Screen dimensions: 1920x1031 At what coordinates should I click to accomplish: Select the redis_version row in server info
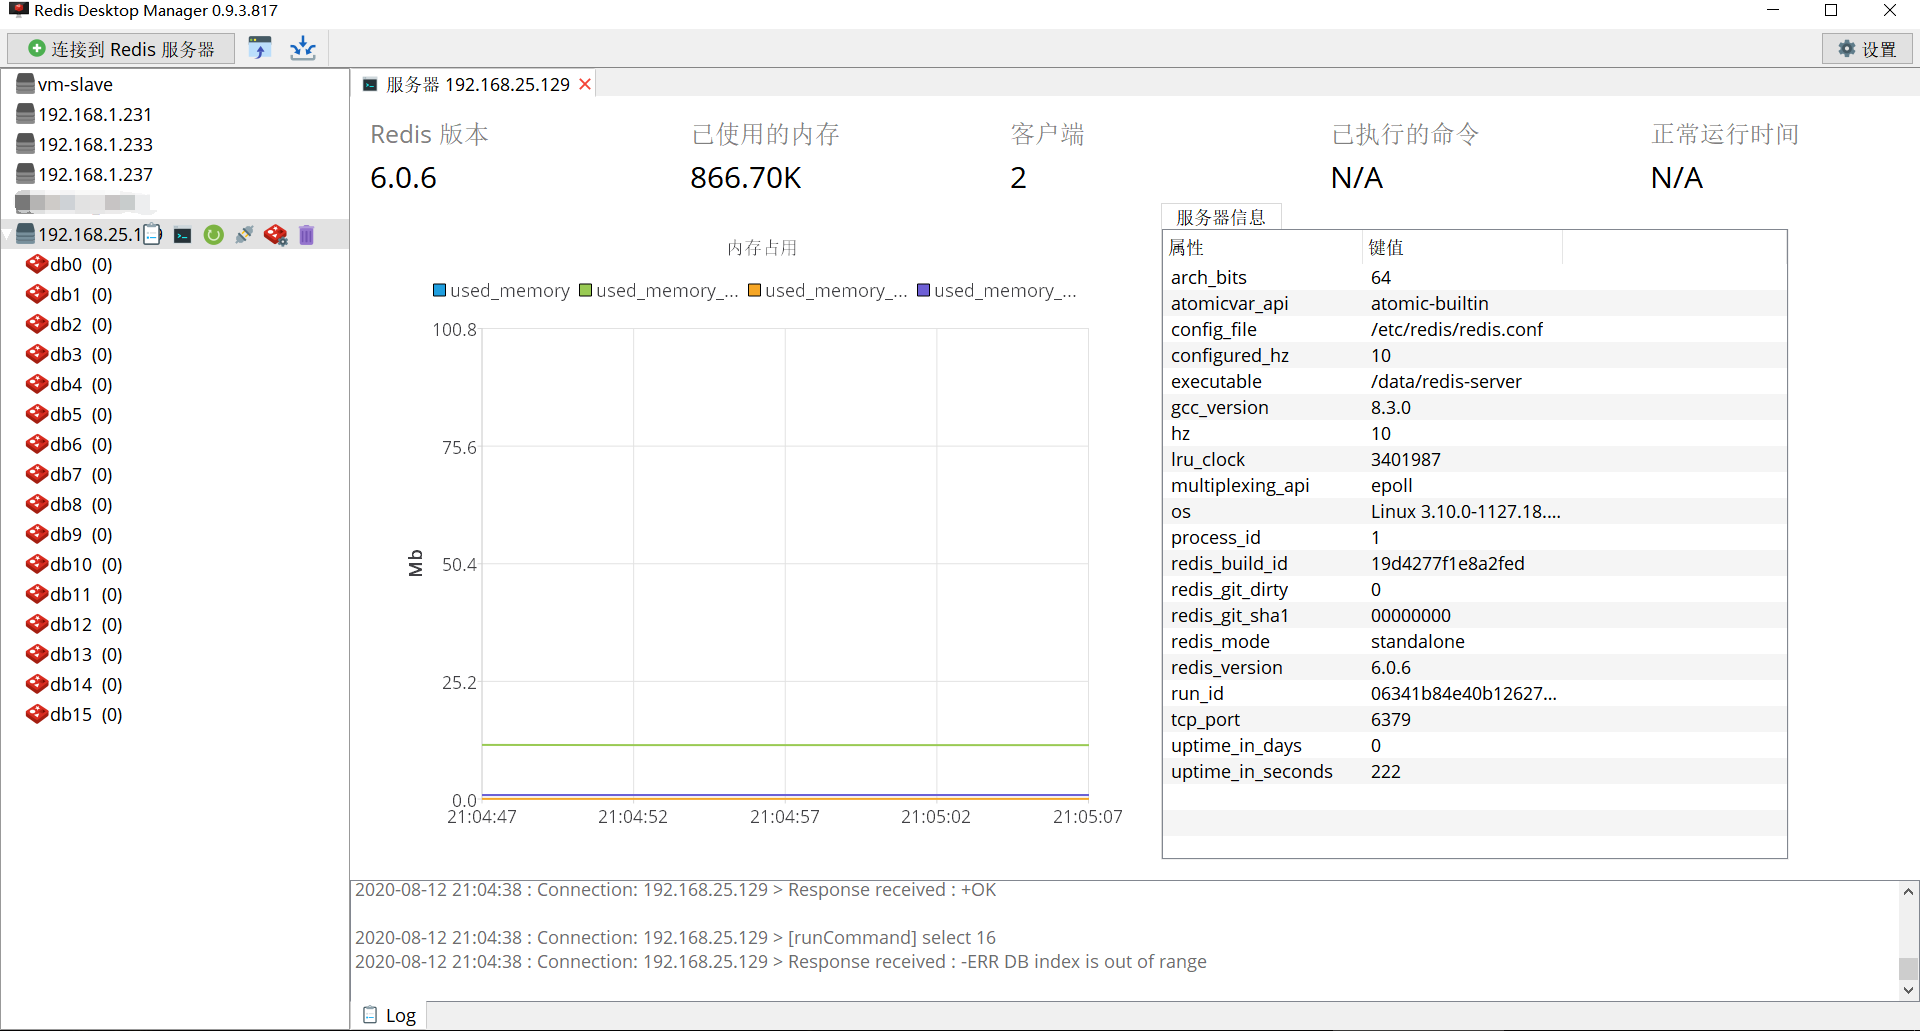(x=1475, y=667)
